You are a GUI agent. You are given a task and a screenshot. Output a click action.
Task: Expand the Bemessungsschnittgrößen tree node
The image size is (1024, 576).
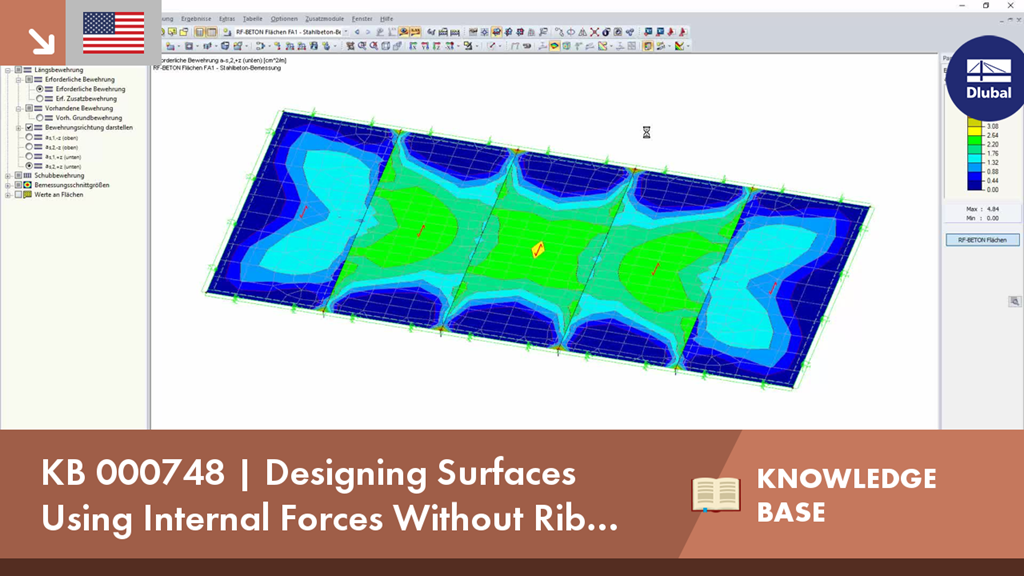pyautogui.click(x=8, y=185)
